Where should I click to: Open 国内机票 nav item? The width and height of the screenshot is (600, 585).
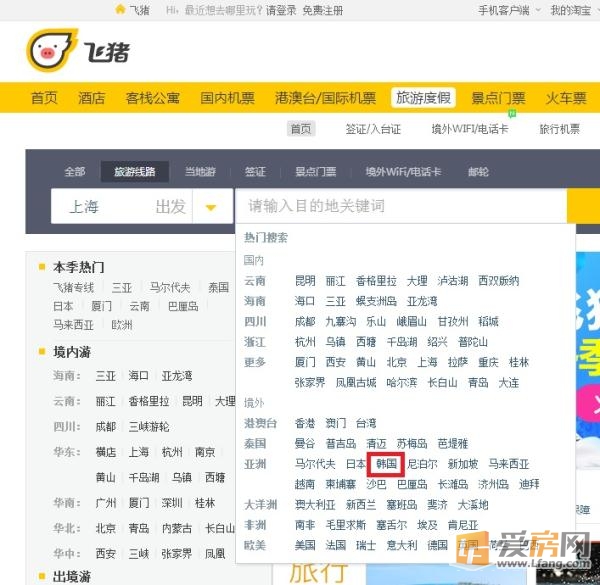click(227, 98)
